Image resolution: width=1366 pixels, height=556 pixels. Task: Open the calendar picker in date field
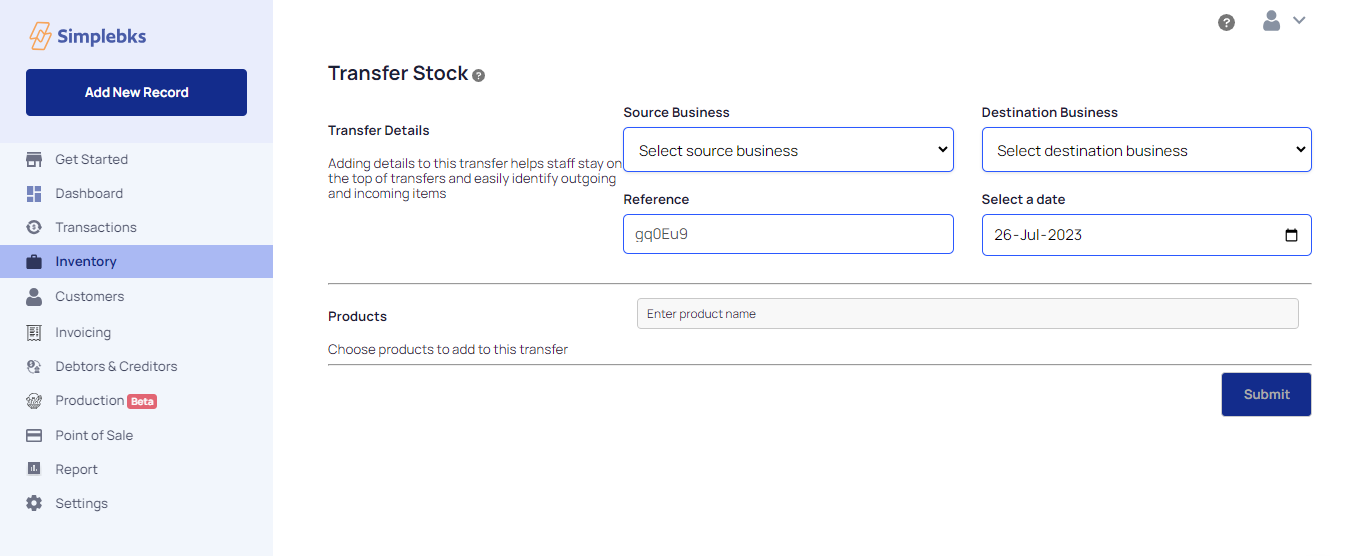[x=1291, y=236]
